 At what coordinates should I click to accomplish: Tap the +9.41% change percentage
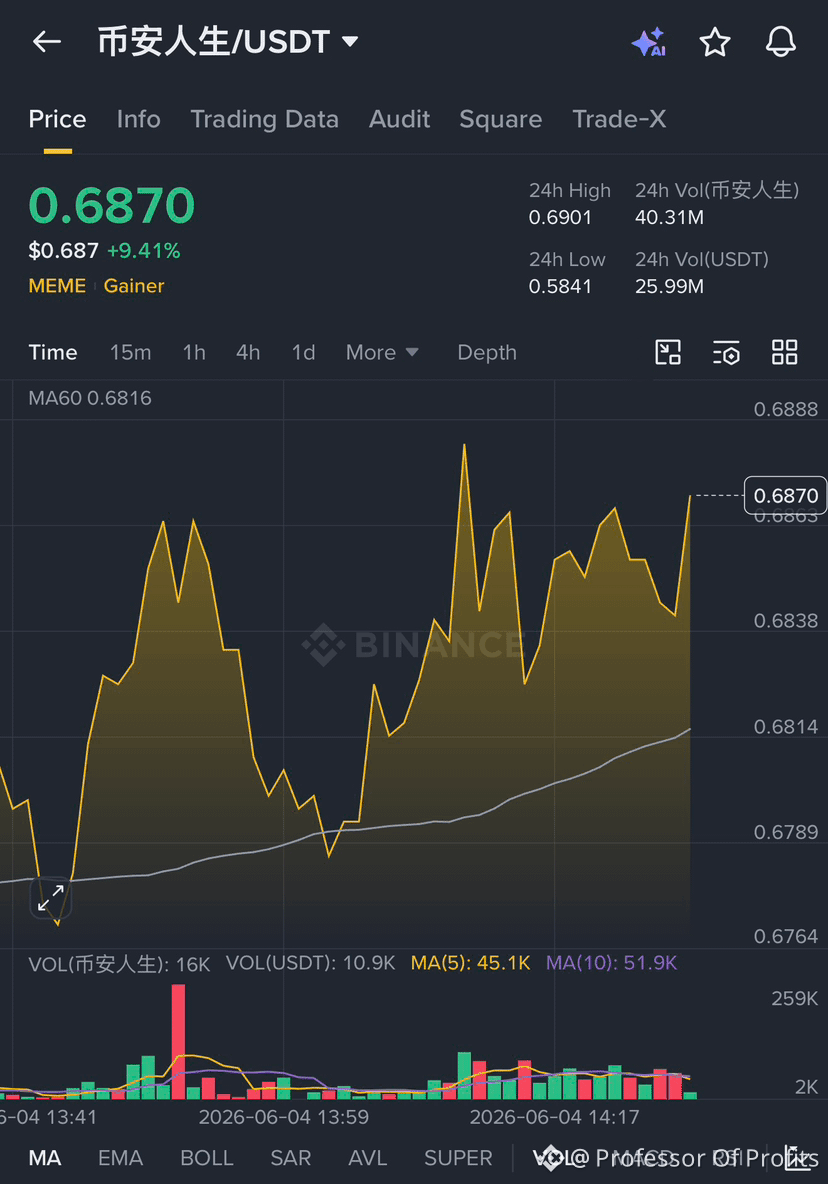click(143, 251)
